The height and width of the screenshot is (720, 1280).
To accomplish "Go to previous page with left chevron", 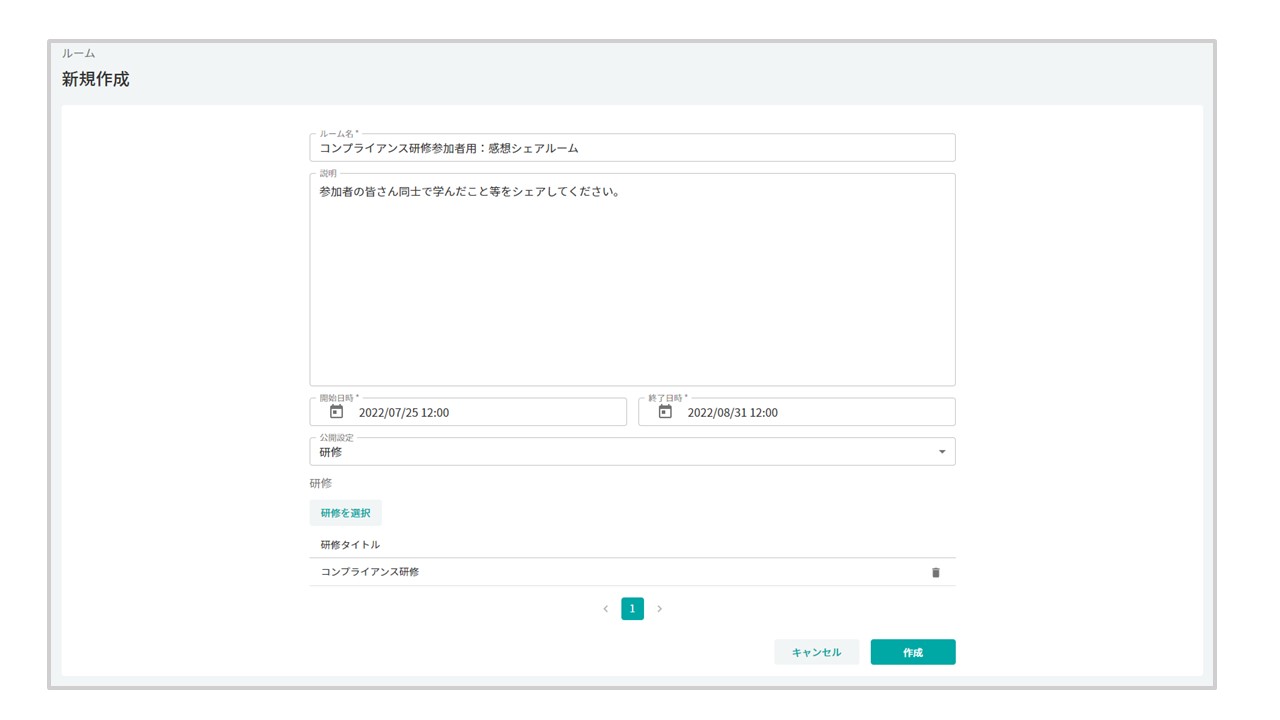I will [605, 608].
